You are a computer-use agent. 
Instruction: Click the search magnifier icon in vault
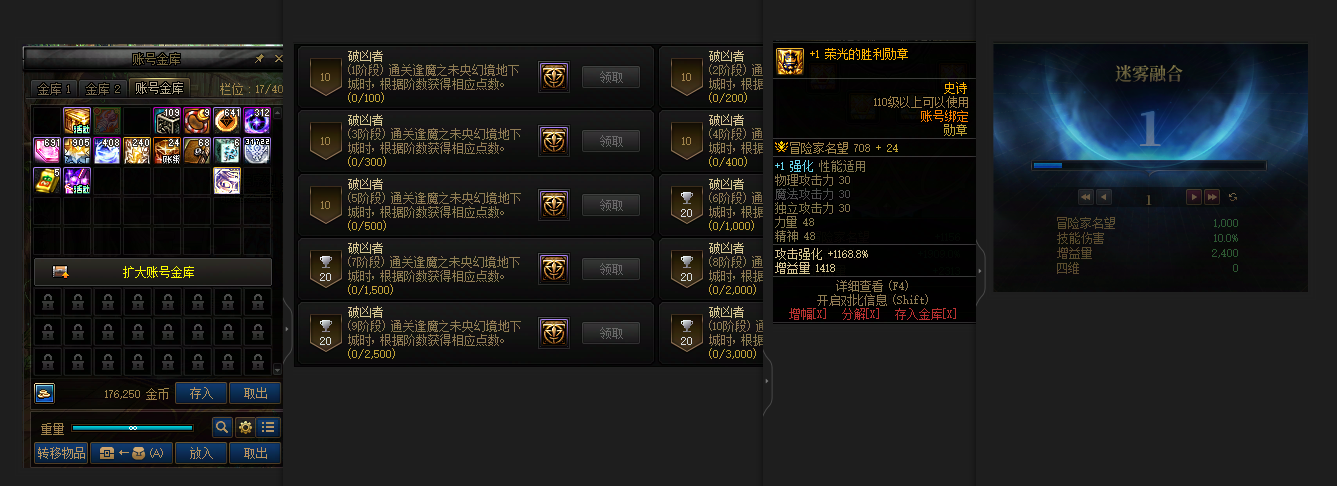click(x=222, y=427)
